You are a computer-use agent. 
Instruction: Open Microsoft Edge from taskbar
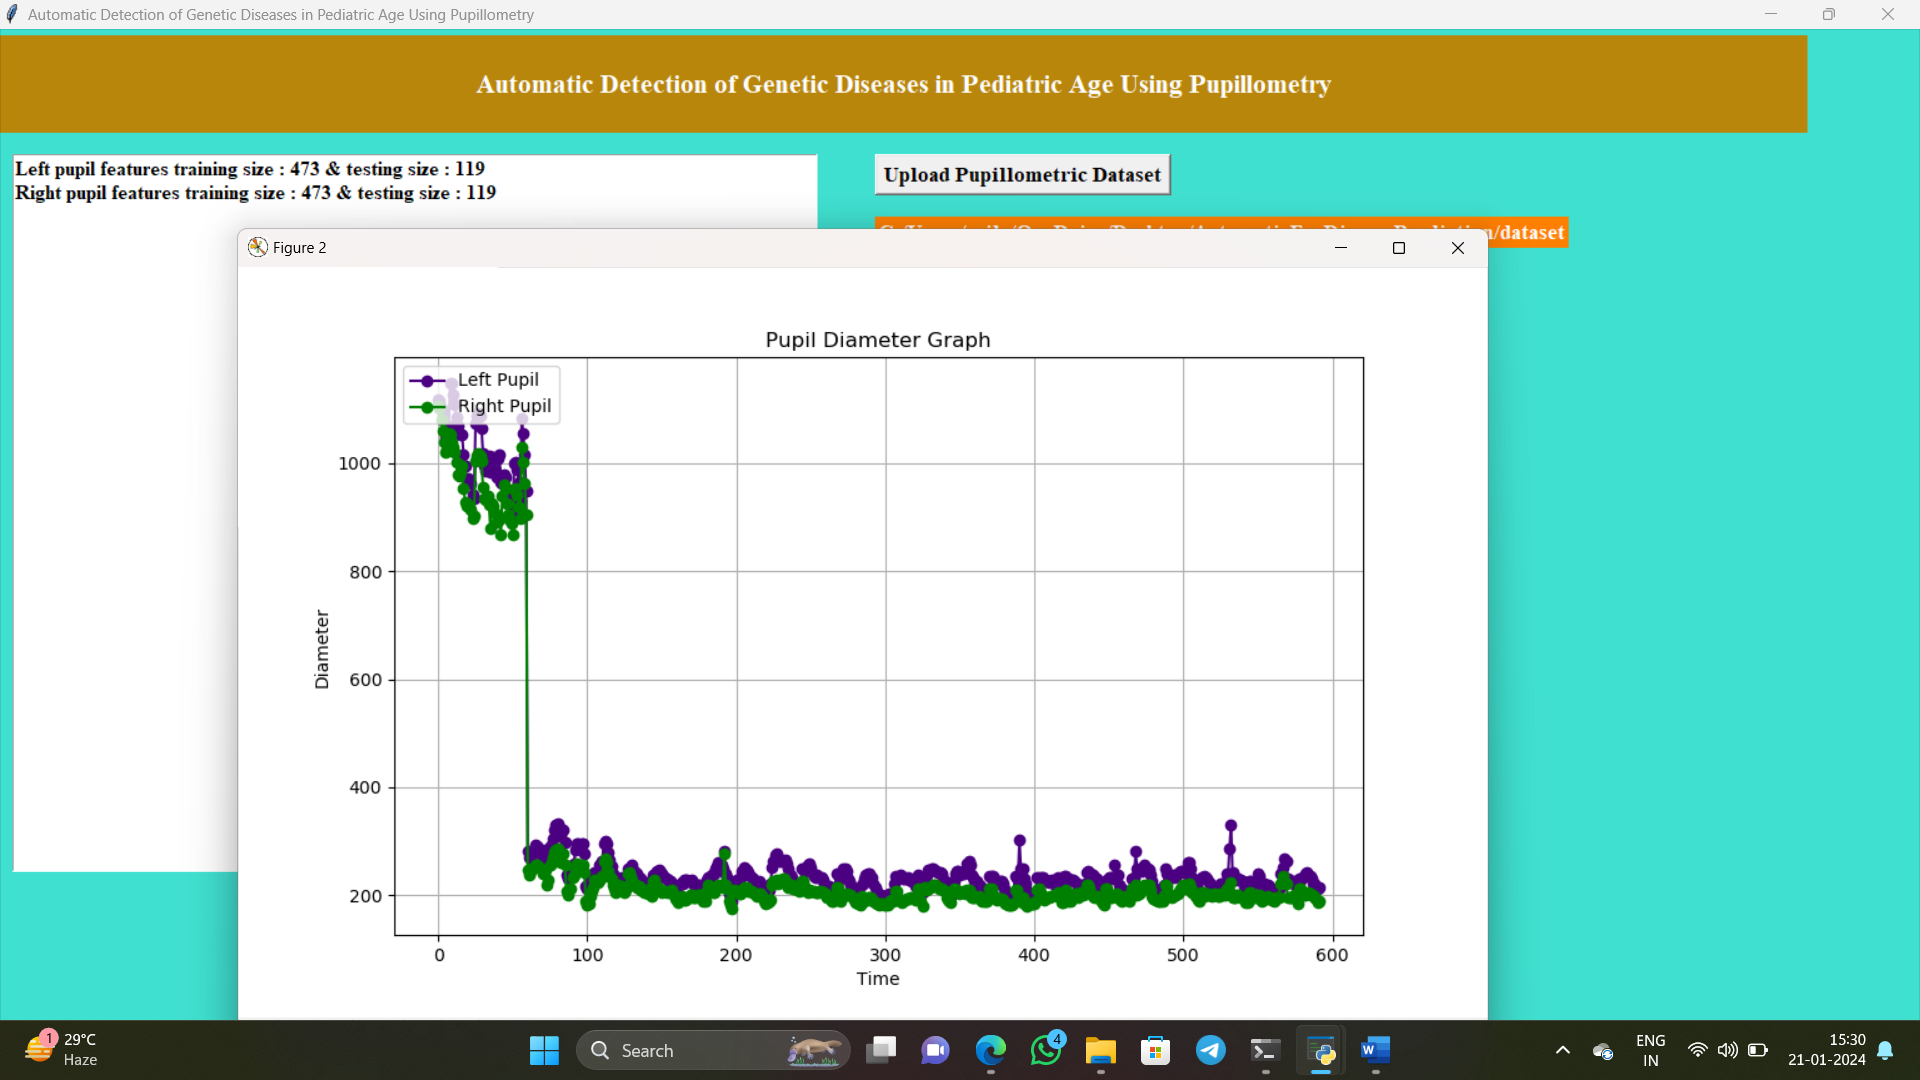pos(990,1050)
